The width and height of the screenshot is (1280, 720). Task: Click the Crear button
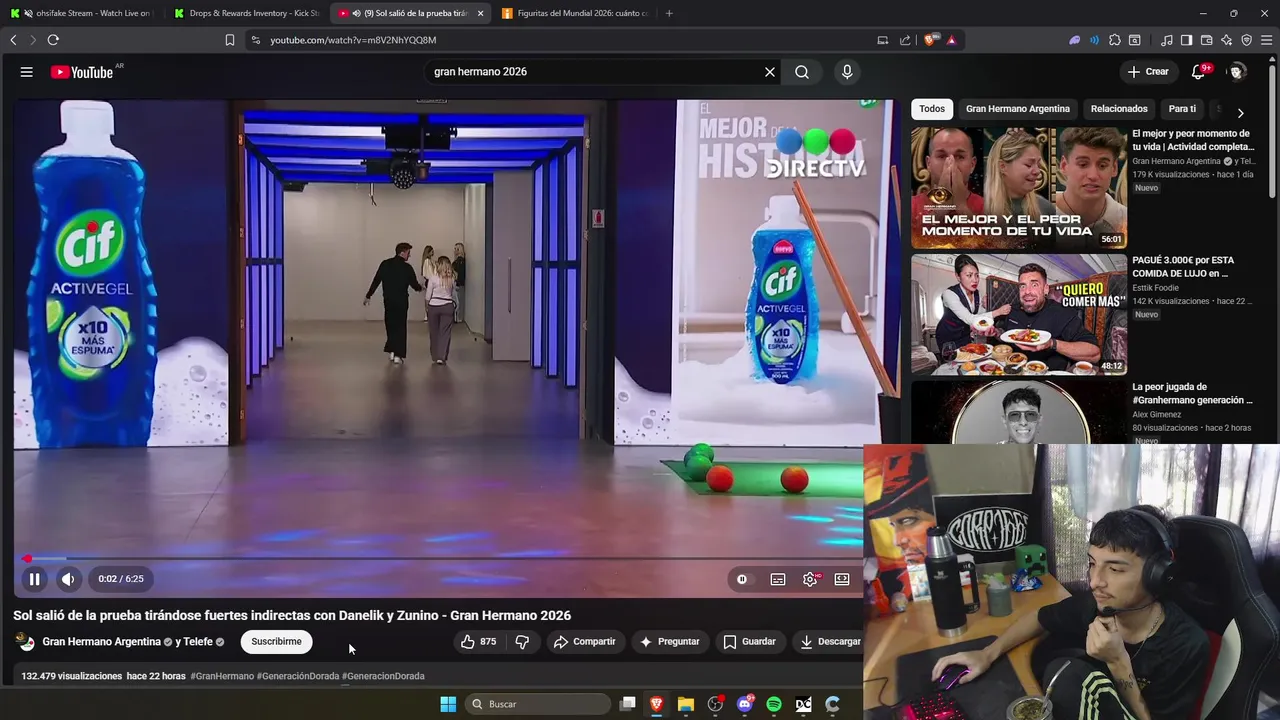[1148, 72]
